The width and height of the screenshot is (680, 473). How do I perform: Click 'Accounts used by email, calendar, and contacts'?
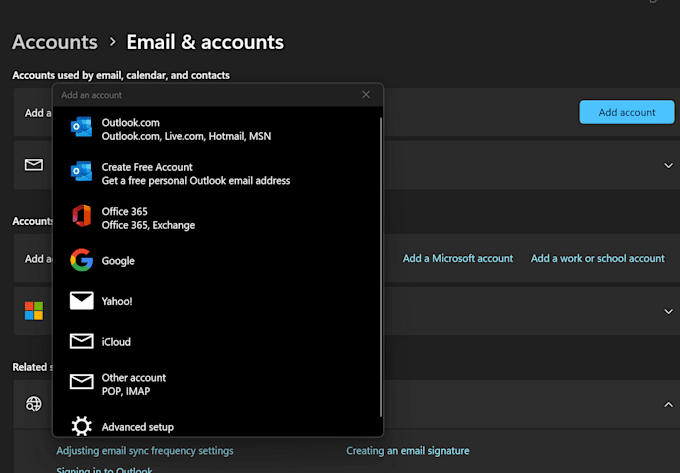pos(121,75)
